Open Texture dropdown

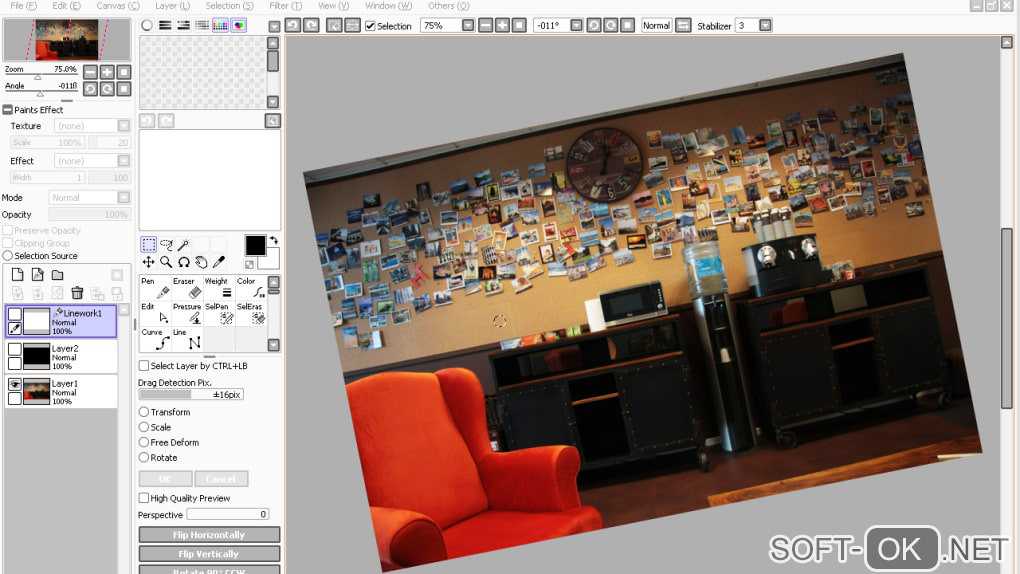tap(124, 126)
